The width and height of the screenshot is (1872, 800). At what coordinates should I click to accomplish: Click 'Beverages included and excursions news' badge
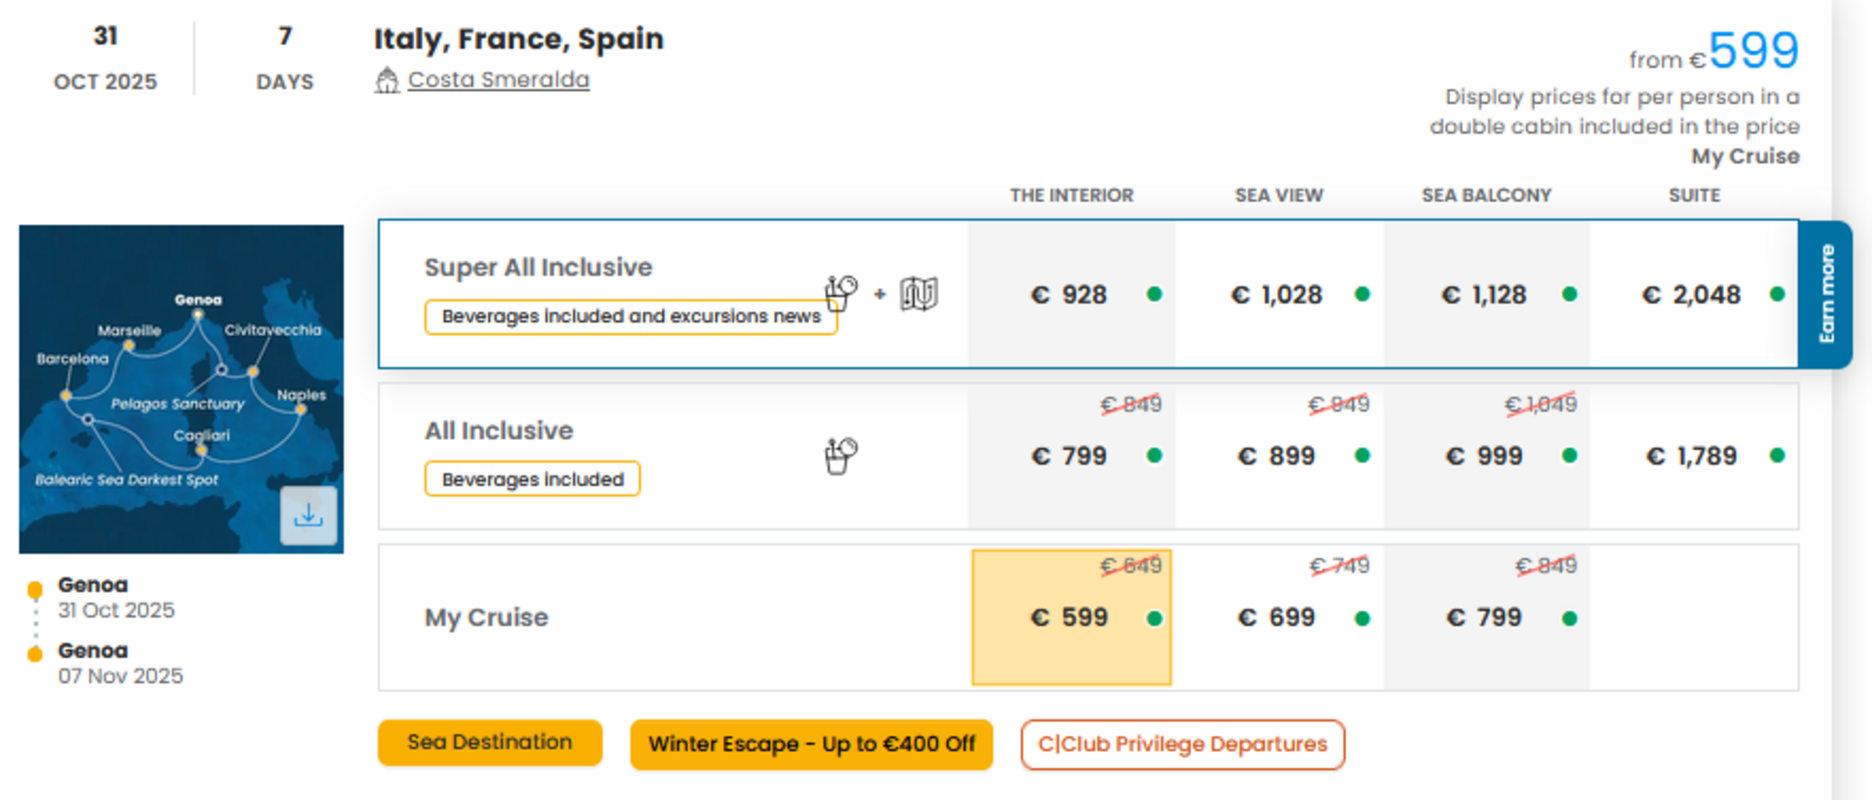pos(631,317)
